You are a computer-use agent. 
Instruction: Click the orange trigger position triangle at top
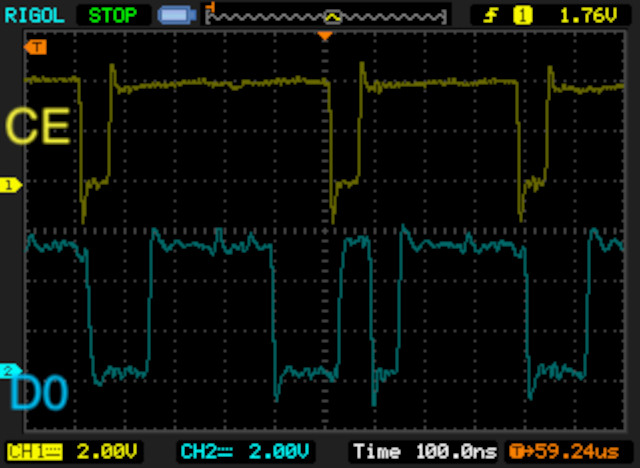325,36
